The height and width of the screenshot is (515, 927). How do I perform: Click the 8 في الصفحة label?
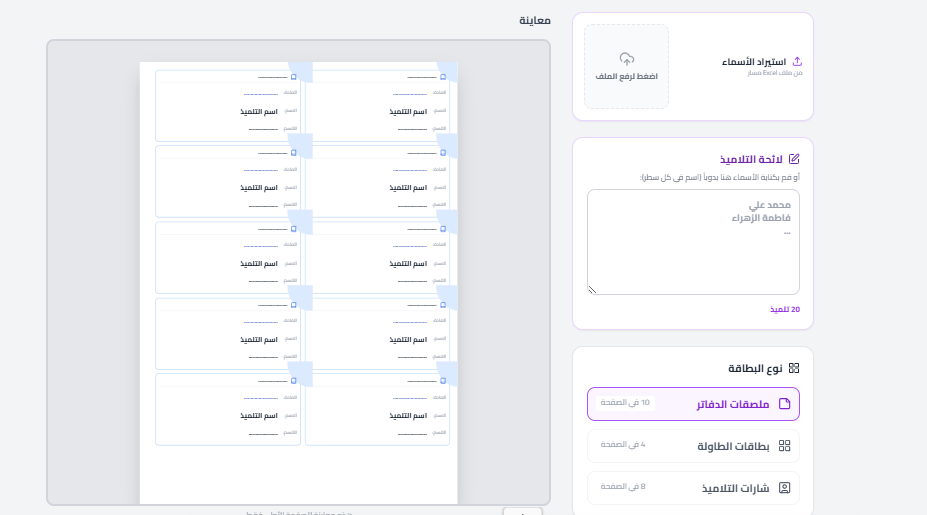(623, 487)
